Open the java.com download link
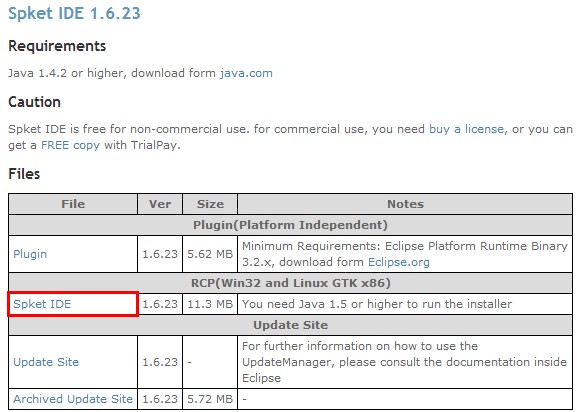This screenshot has height=412, width=577. click(x=246, y=73)
